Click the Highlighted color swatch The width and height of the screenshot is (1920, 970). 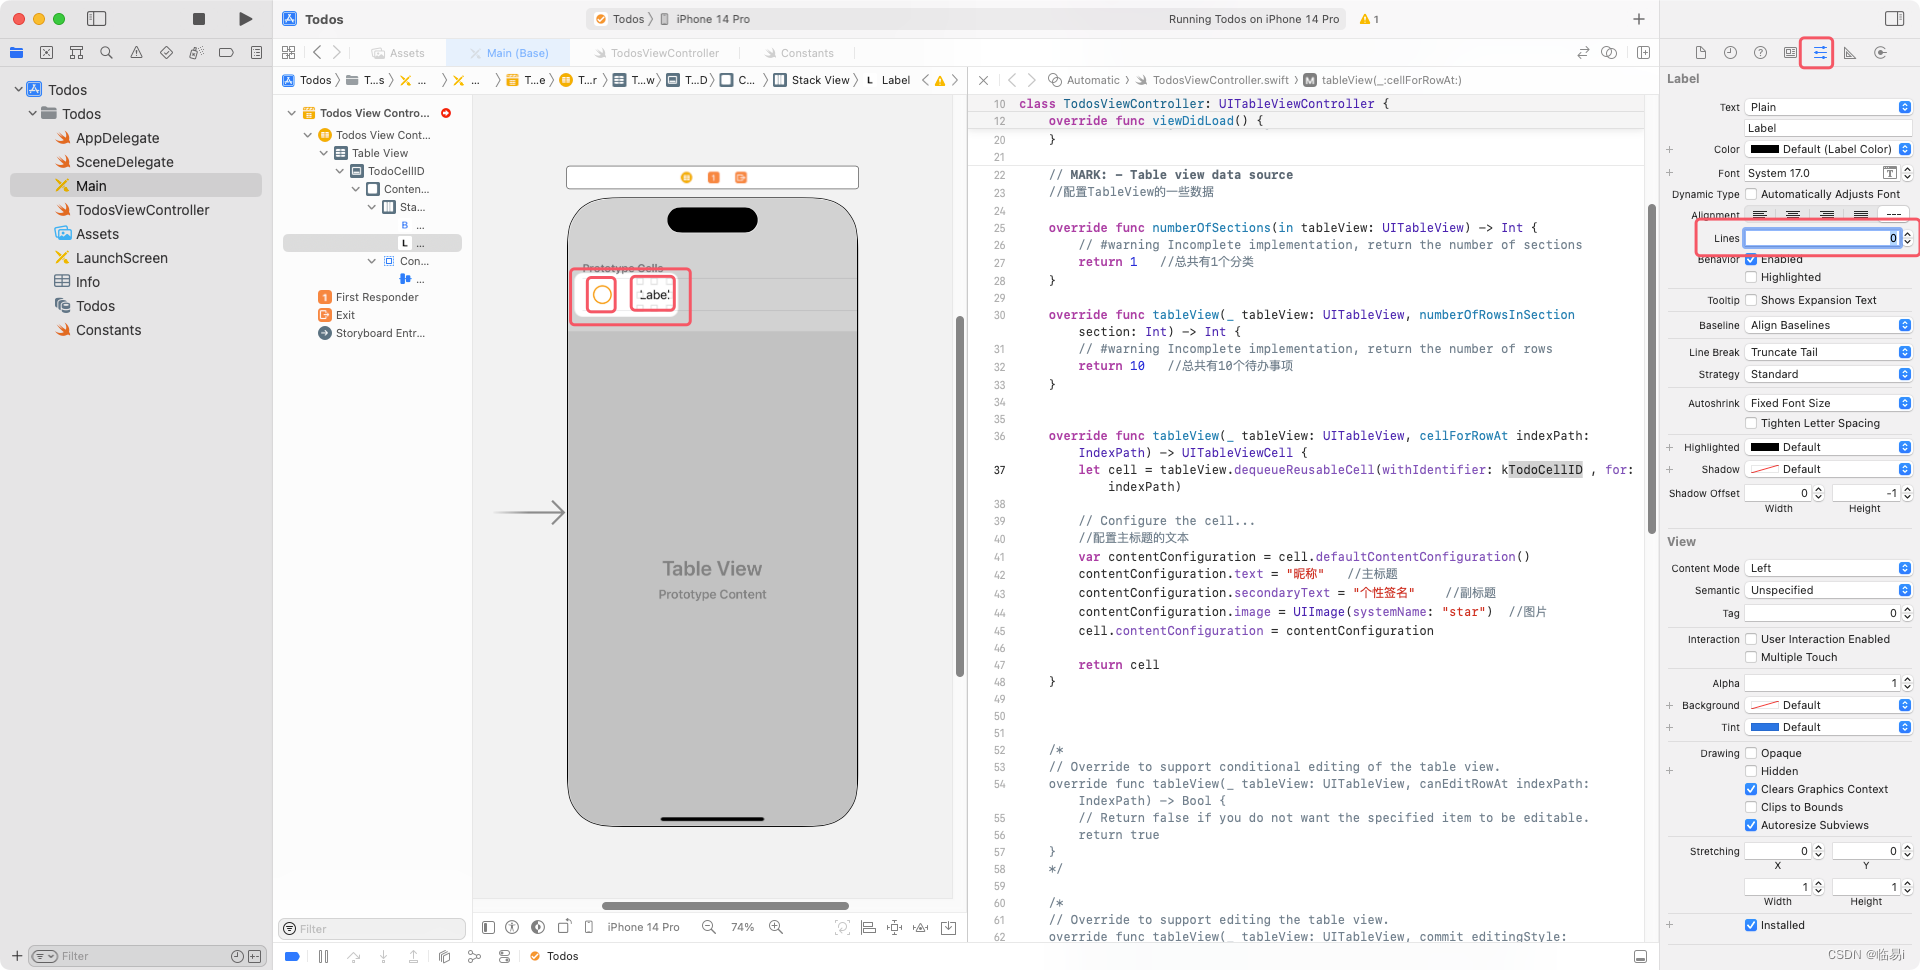1764,447
